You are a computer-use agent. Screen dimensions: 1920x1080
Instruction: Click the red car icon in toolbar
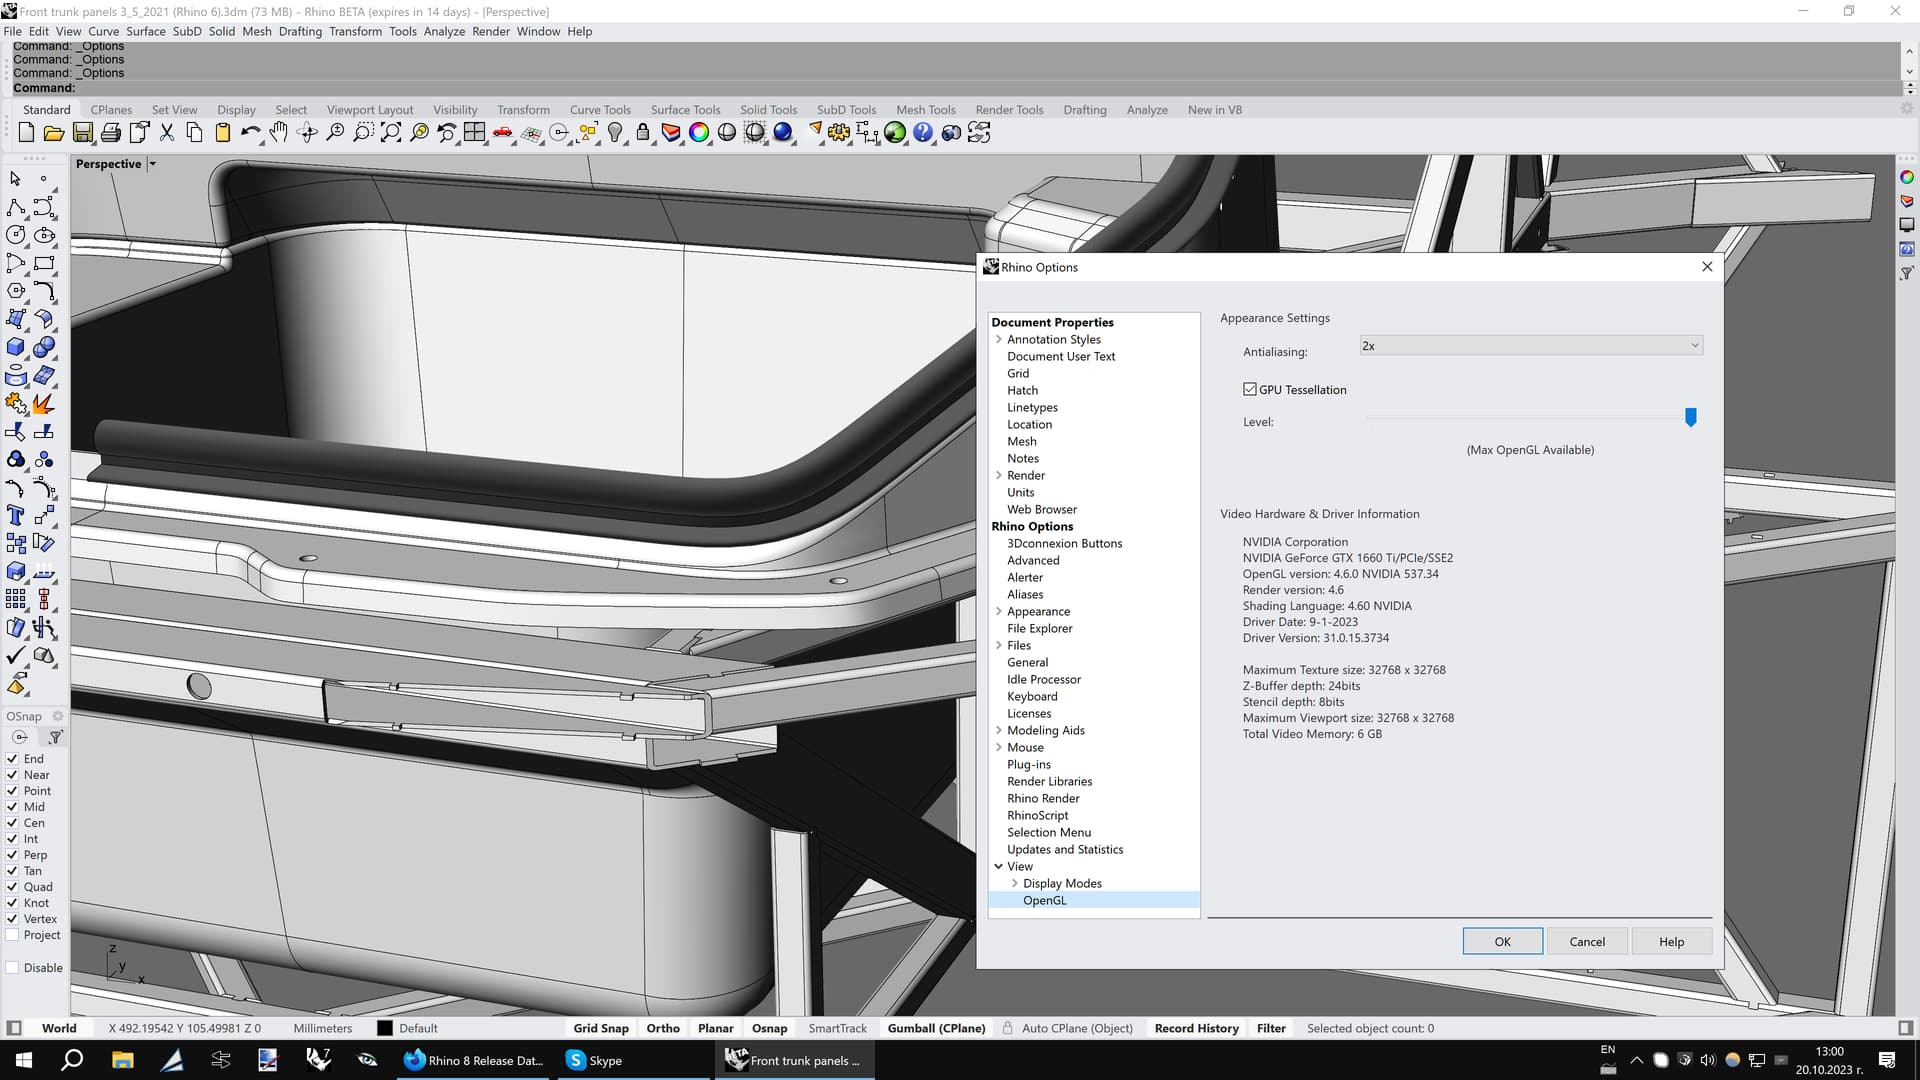503,133
